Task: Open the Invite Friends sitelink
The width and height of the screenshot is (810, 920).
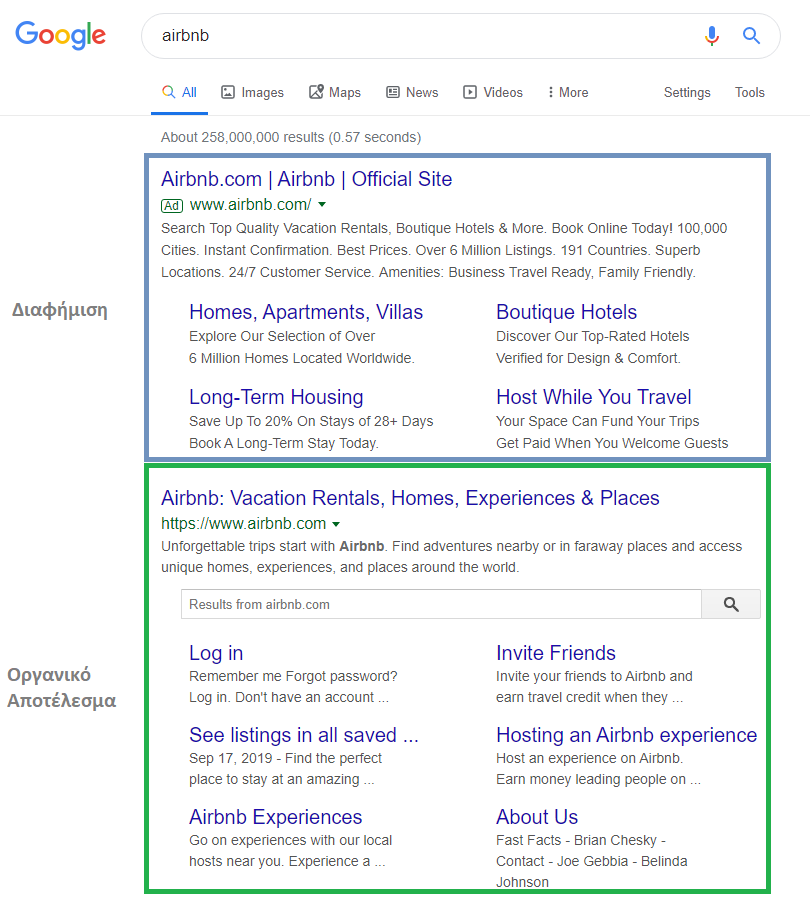Action: pos(556,653)
